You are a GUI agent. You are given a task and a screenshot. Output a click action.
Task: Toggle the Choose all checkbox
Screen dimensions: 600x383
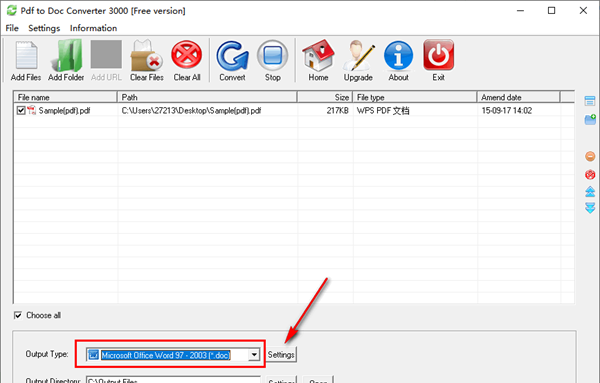point(18,315)
